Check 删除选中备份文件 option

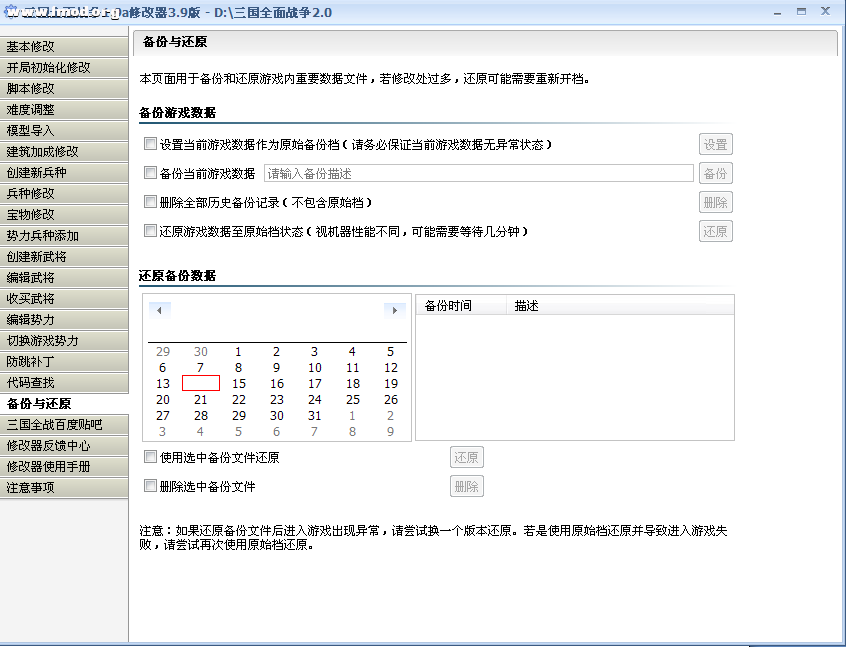pos(151,486)
